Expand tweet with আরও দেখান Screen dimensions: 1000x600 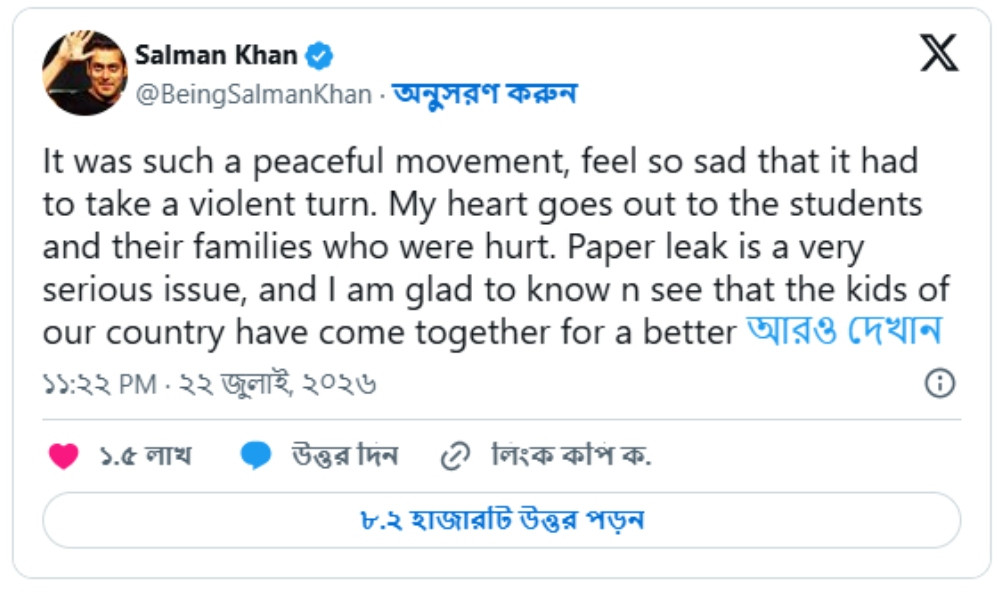[x=844, y=332]
